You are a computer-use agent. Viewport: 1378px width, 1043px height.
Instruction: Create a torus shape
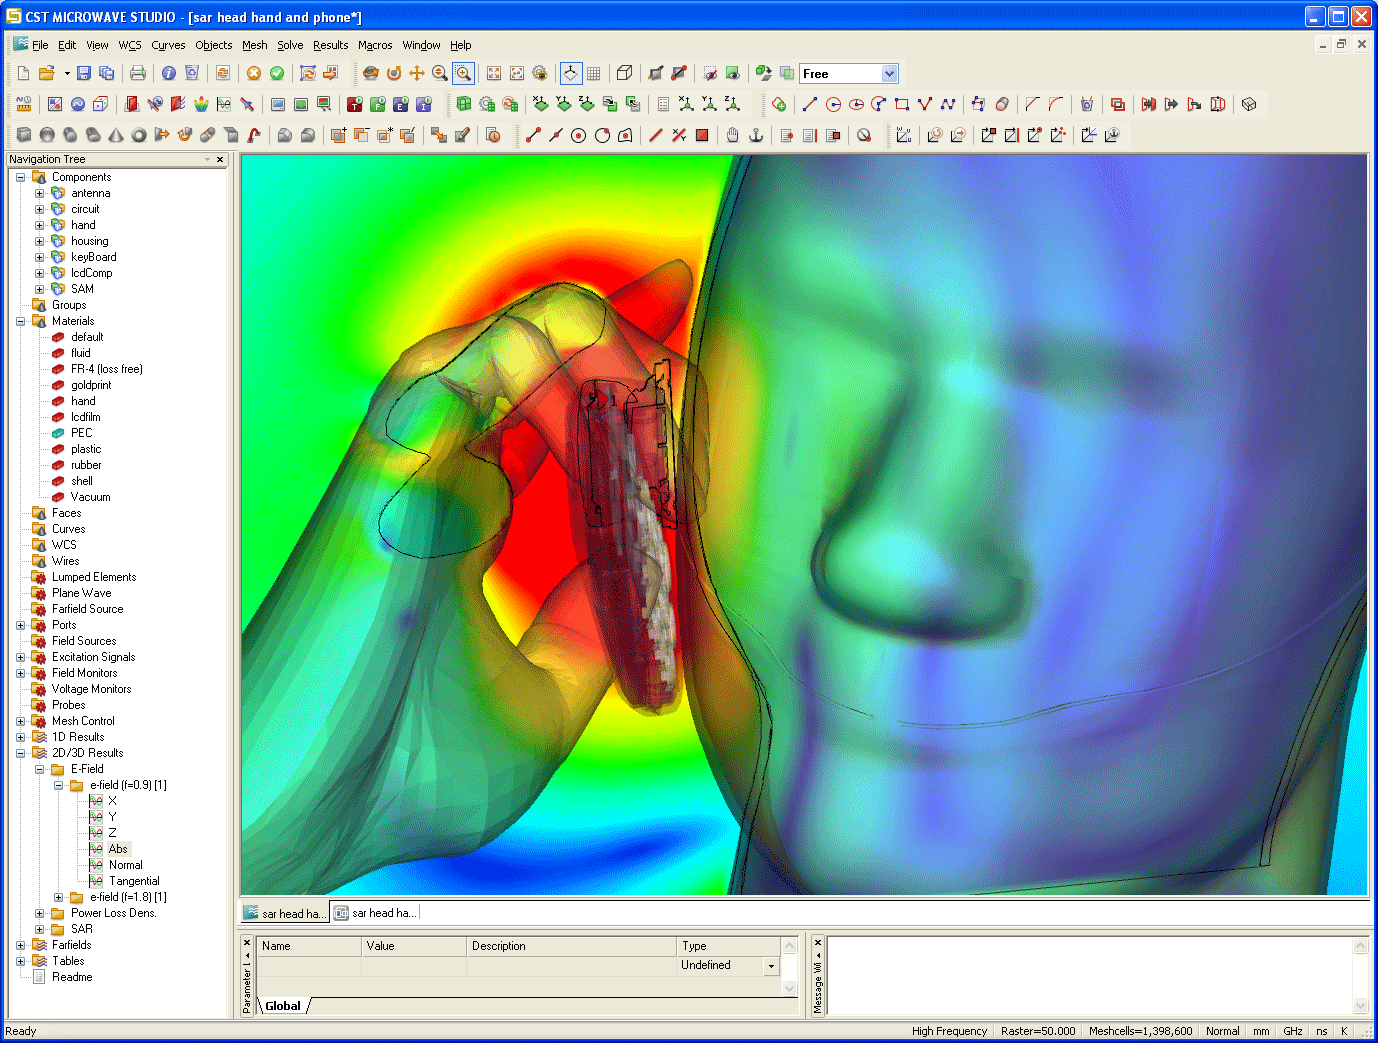coord(139,135)
